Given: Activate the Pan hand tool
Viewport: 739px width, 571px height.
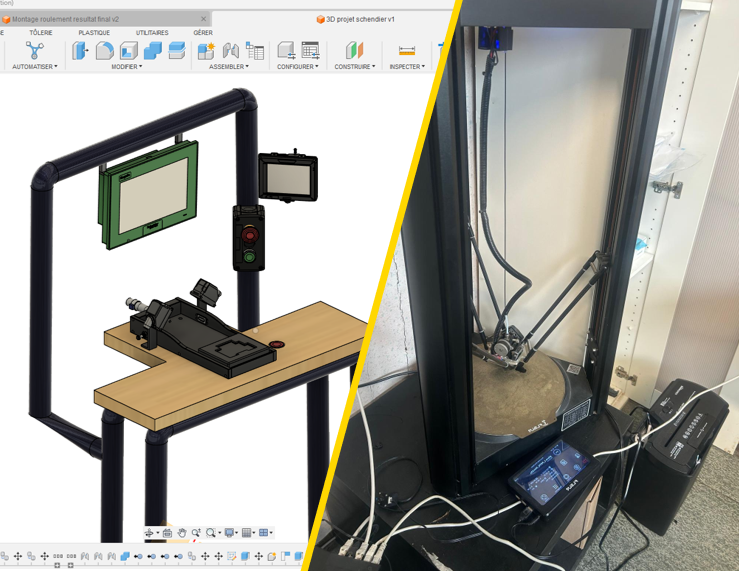Looking at the screenshot, I should tap(182, 533).
